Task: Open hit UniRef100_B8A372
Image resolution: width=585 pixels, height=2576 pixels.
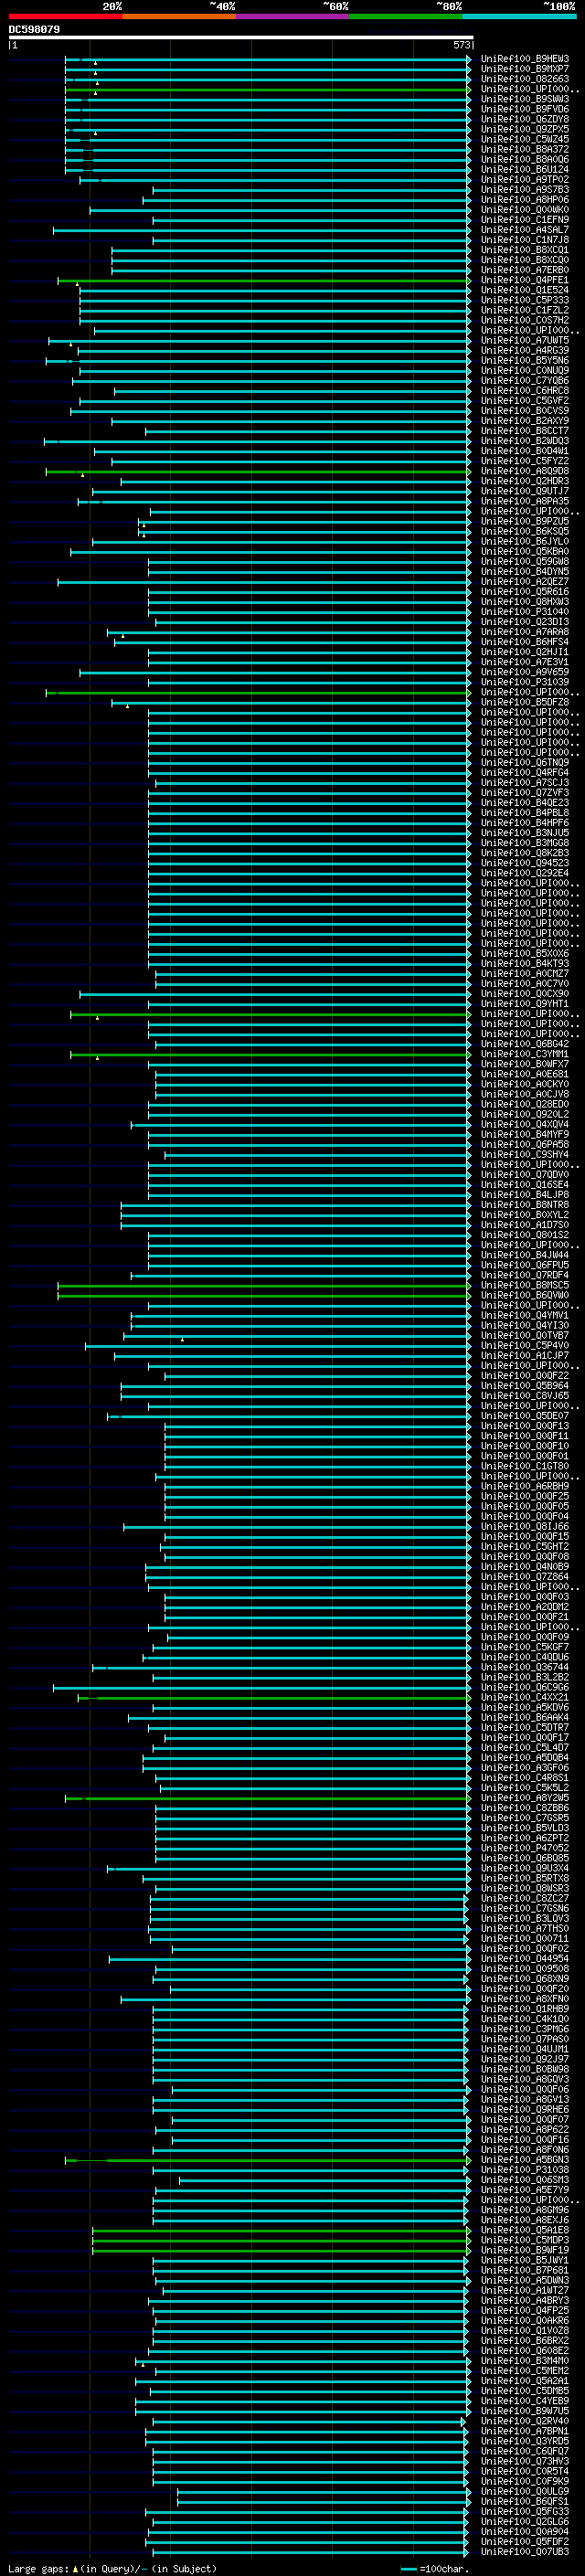Action: tap(525, 149)
